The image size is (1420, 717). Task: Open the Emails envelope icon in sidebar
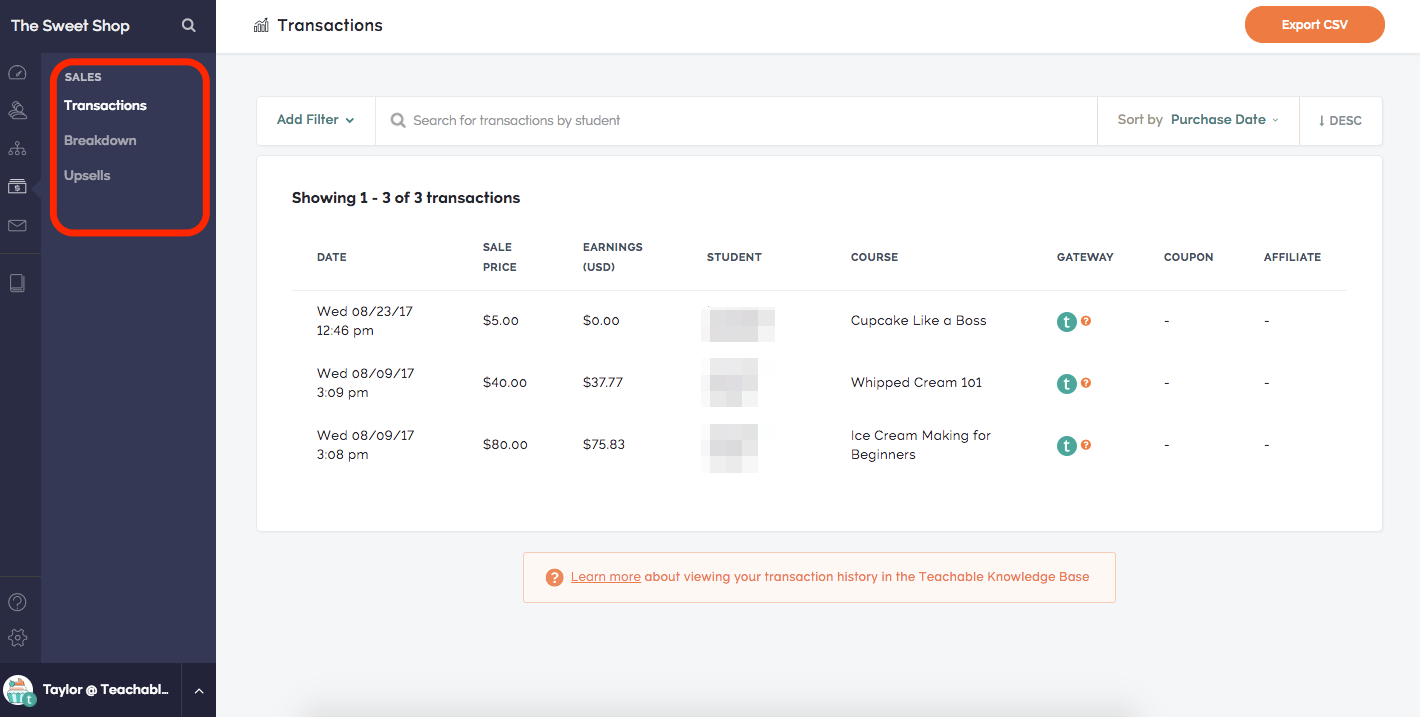tap(17, 226)
